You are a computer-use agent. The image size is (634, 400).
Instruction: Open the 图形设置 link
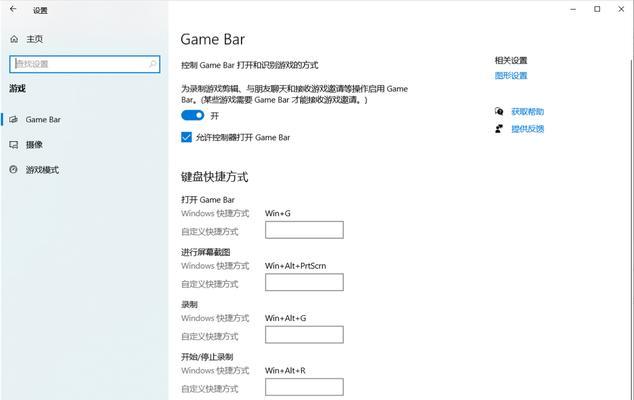pos(511,76)
